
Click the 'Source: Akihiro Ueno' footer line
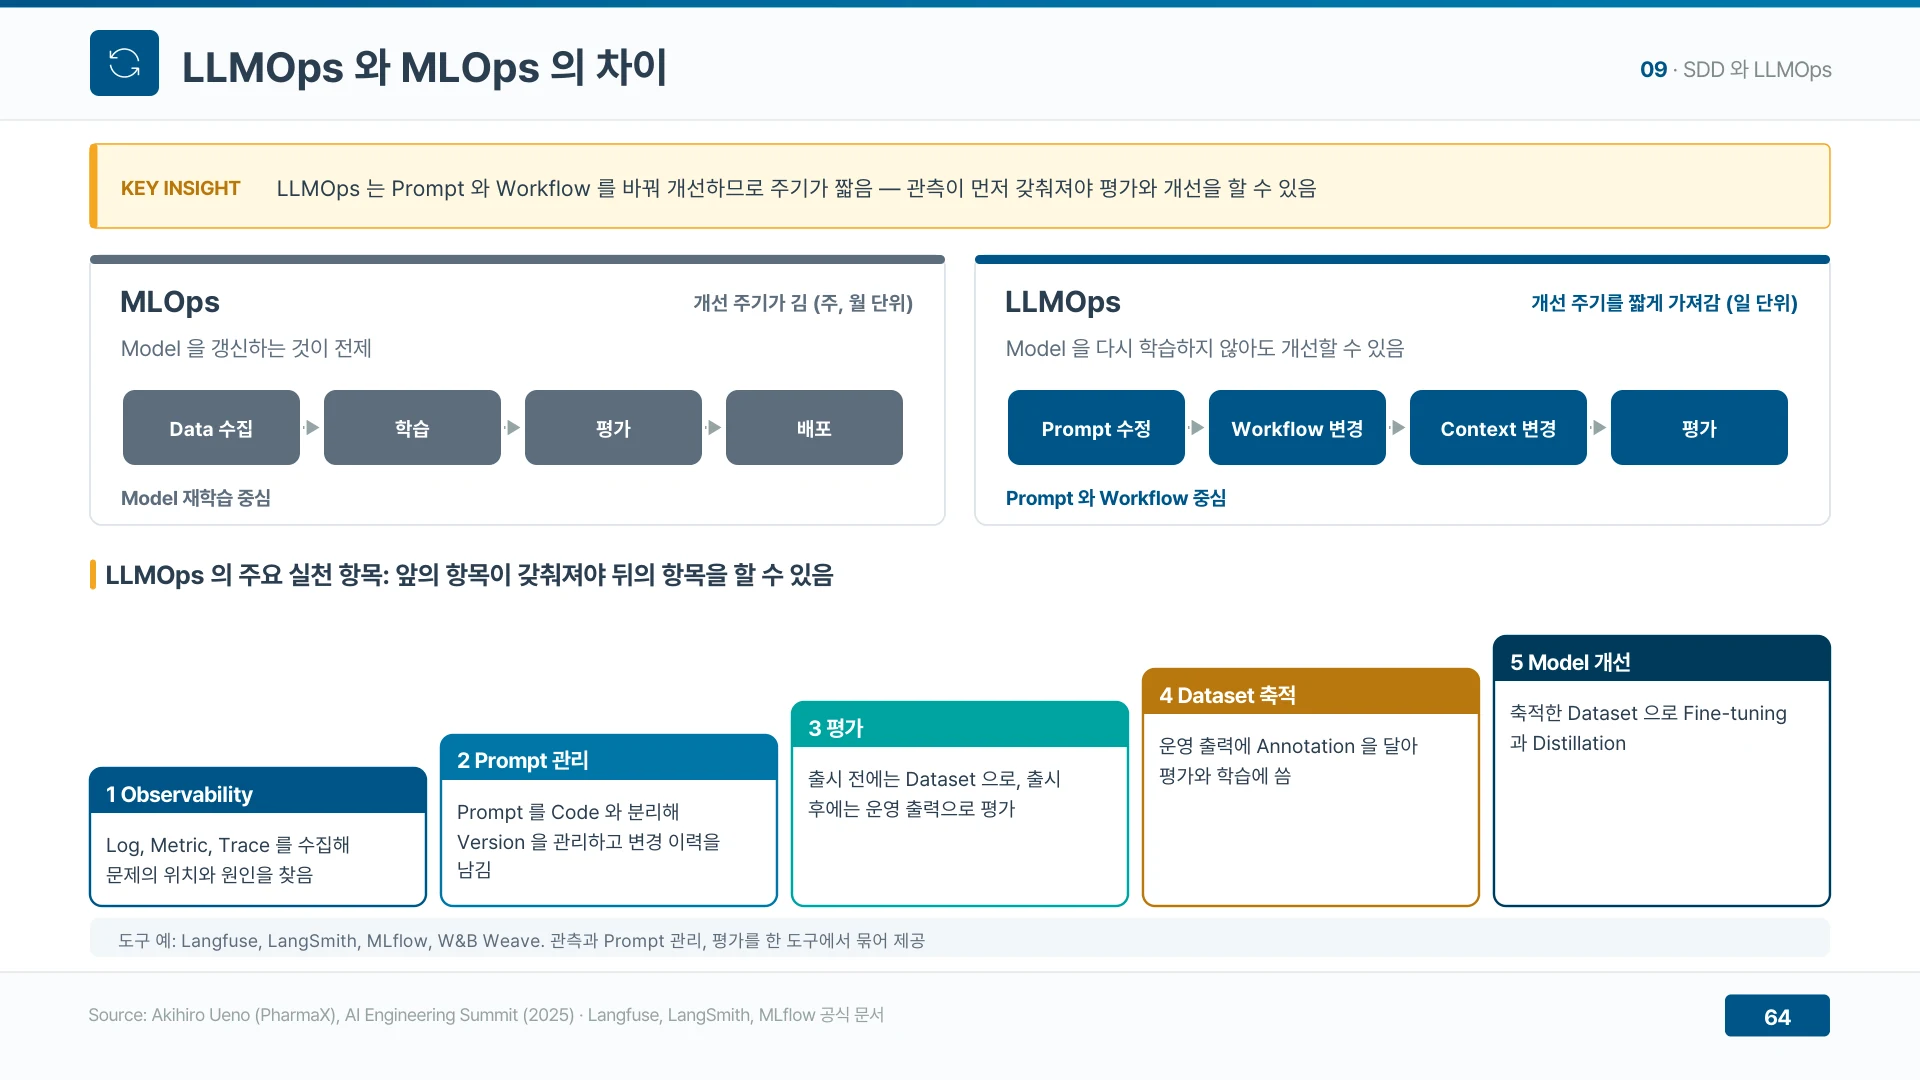coord(486,1015)
